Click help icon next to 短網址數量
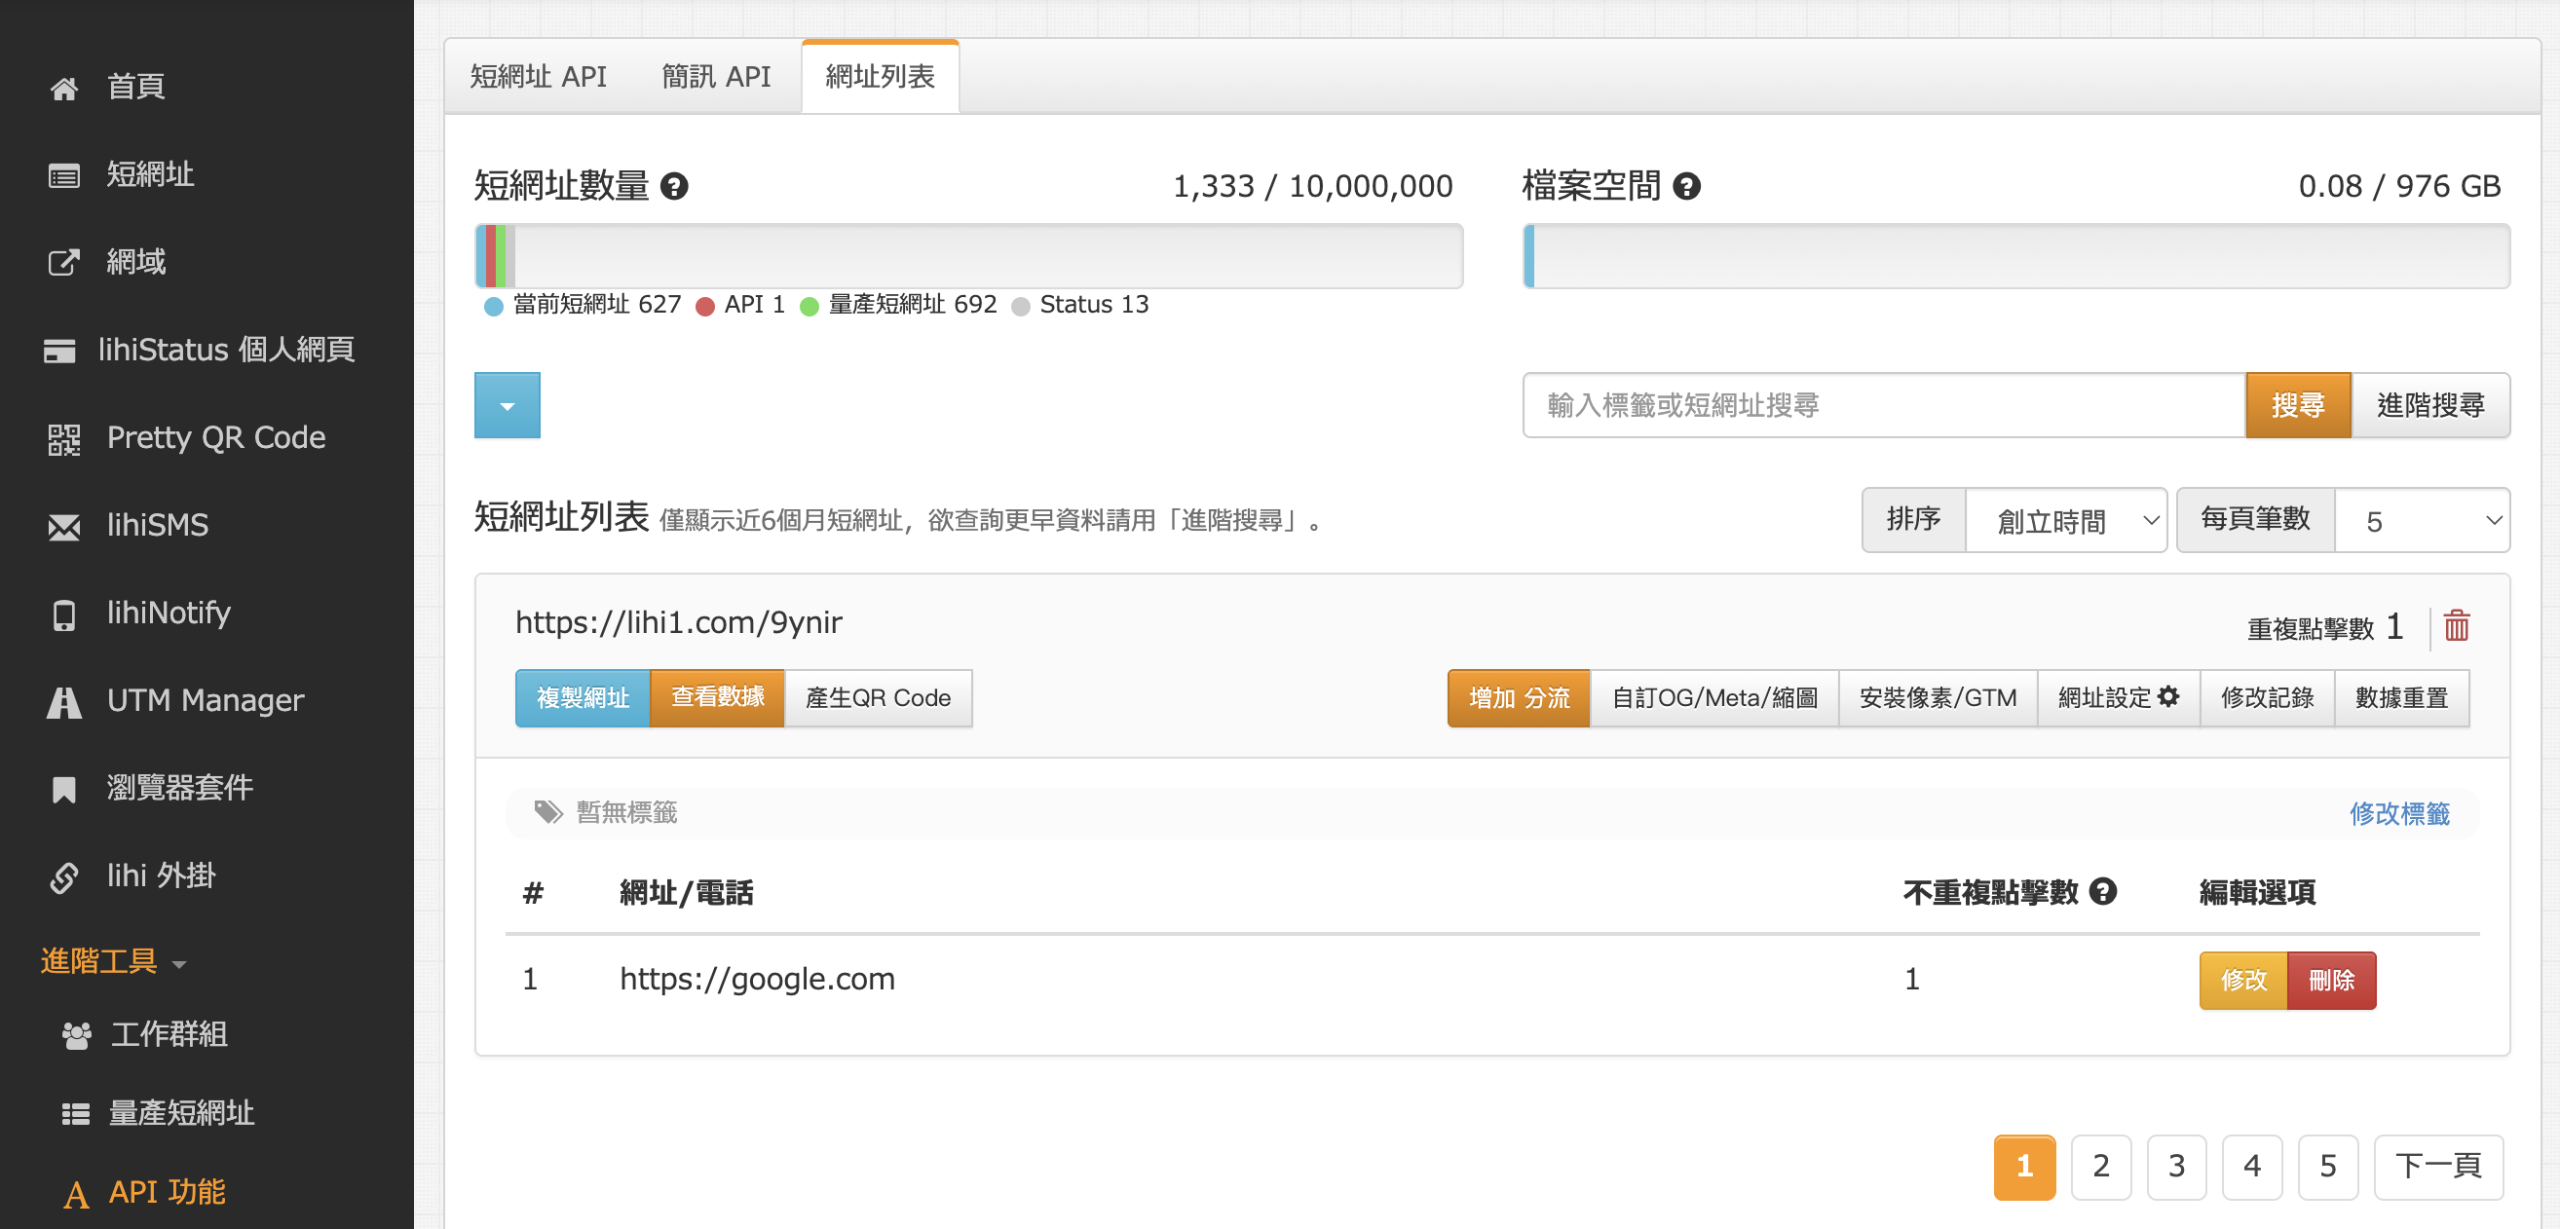The width and height of the screenshot is (2560, 1229). (675, 187)
